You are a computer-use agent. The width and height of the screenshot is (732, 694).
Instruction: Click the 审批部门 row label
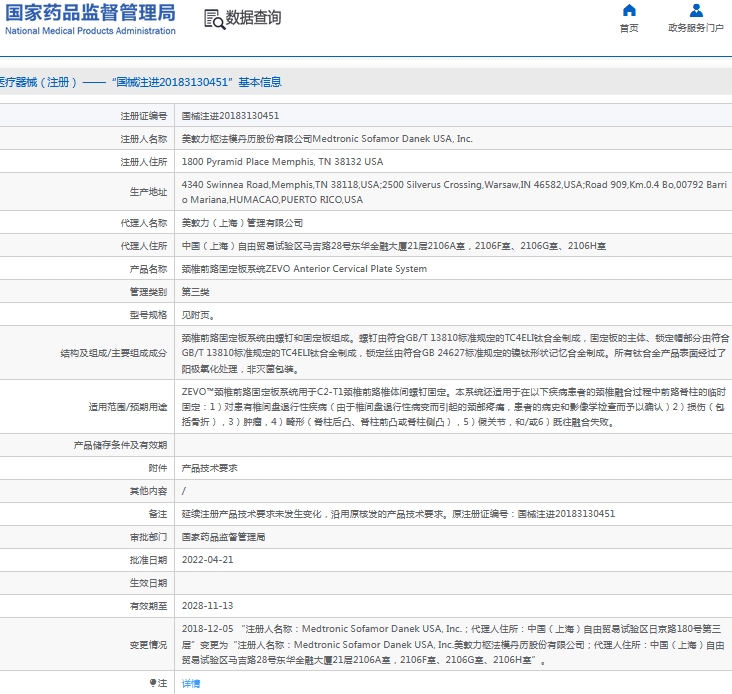pyautogui.click(x=148, y=537)
